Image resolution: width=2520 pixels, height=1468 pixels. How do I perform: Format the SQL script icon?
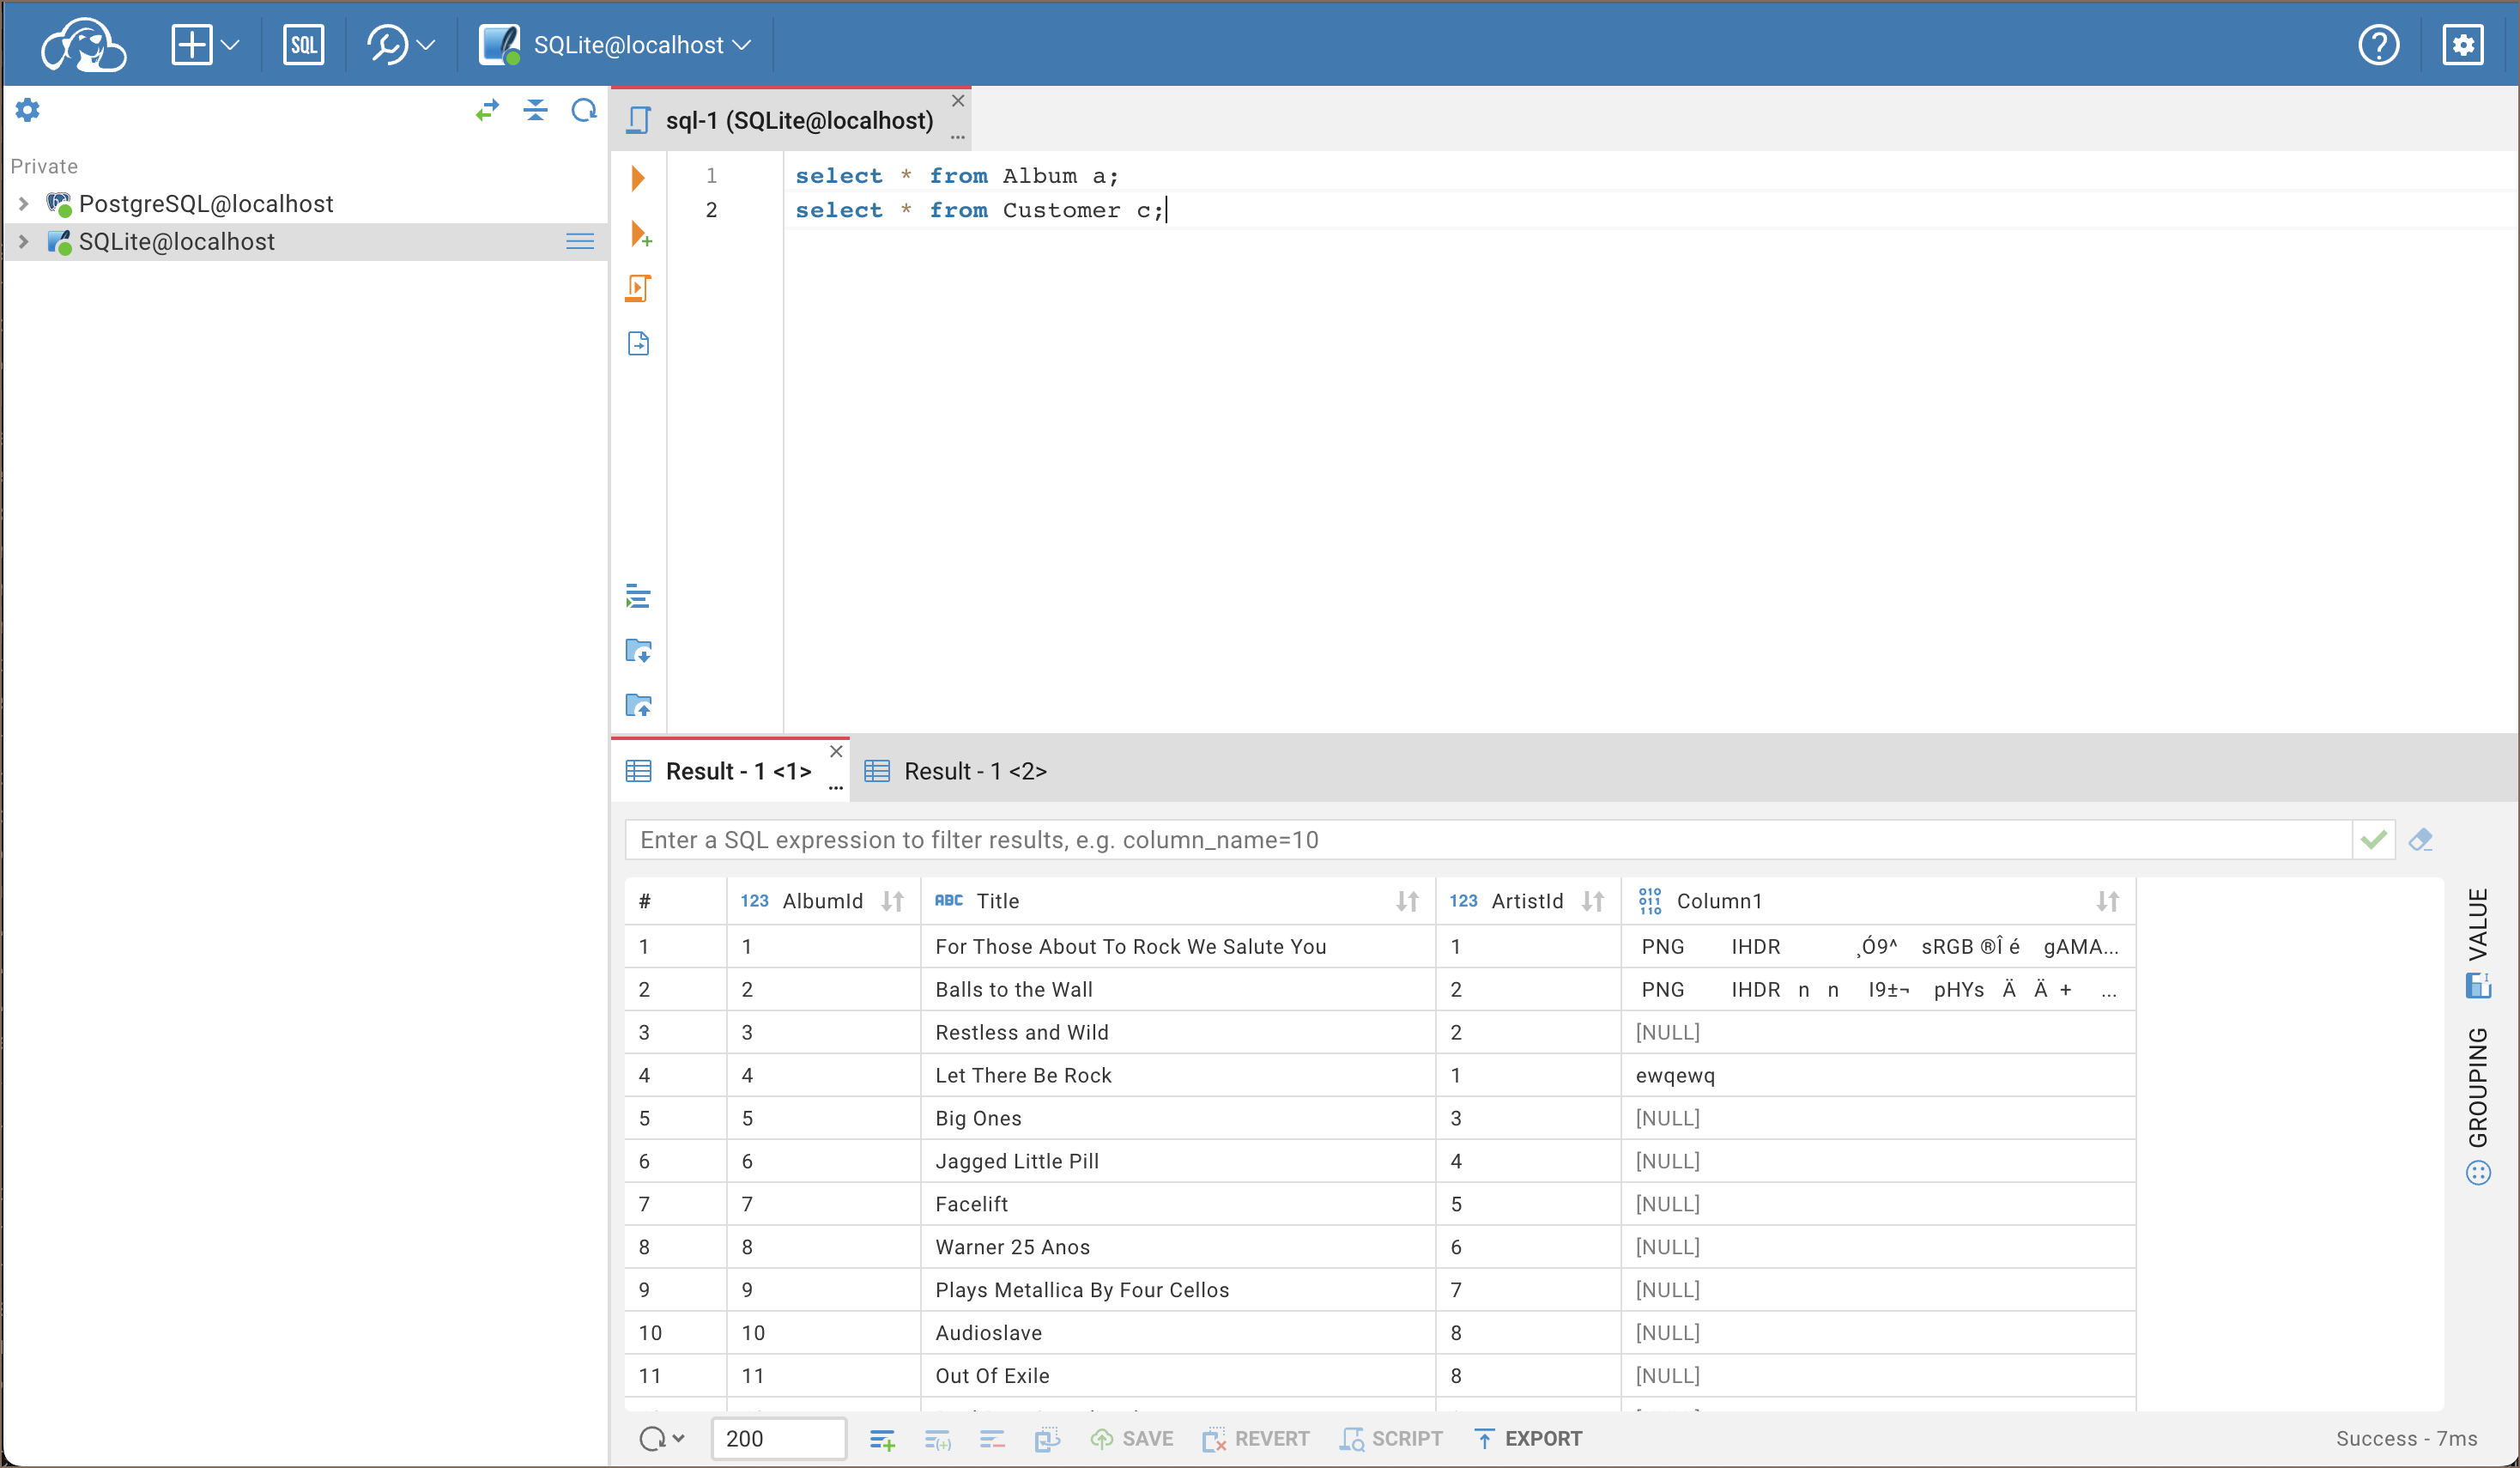tap(638, 597)
